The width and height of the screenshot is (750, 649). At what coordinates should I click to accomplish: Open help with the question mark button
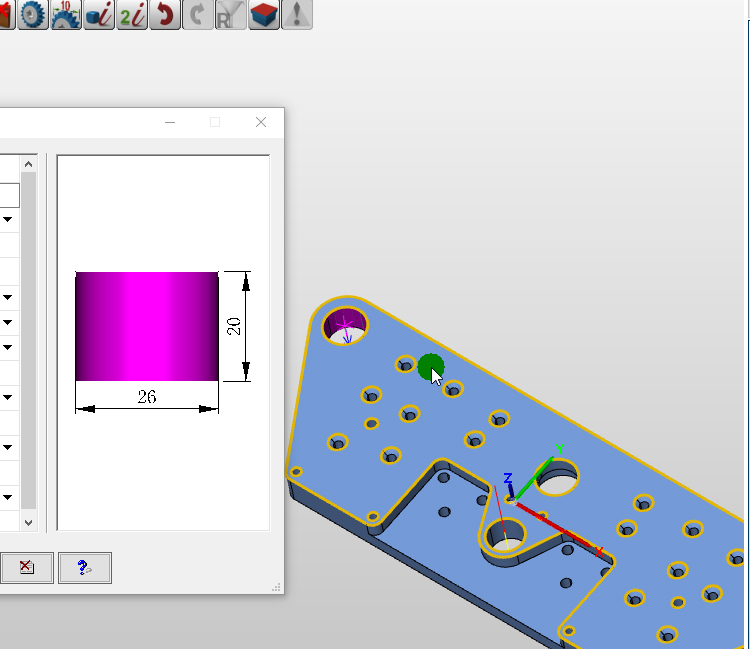point(85,568)
